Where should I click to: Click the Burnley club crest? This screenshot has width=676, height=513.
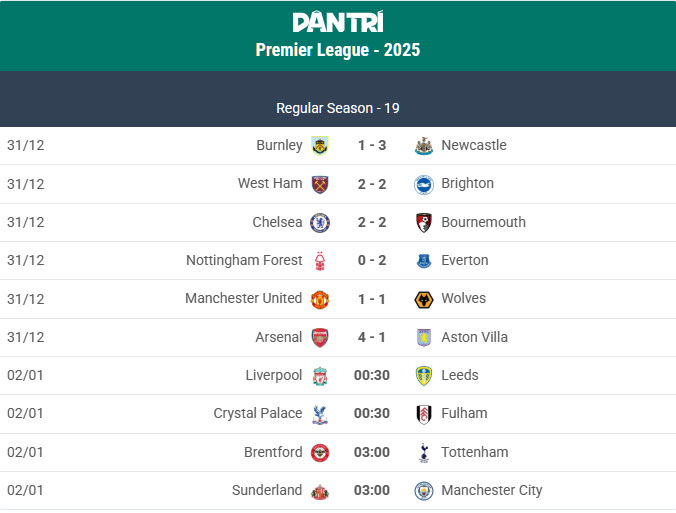[320, 145]
